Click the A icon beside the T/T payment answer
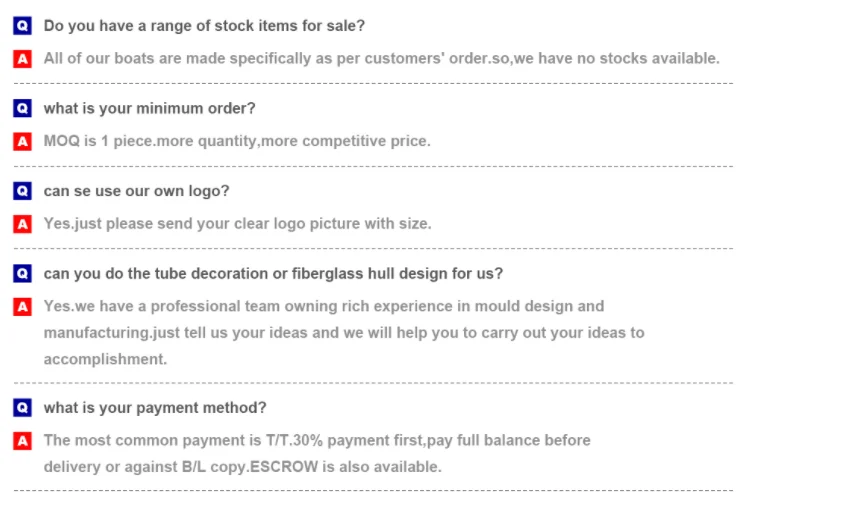This screenshot has height=529, width=854. (23, 441)
